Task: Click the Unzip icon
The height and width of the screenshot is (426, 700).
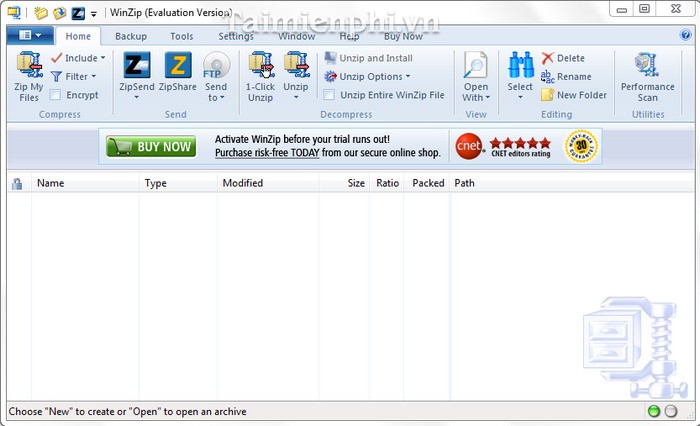Action: tap(296, 65)
